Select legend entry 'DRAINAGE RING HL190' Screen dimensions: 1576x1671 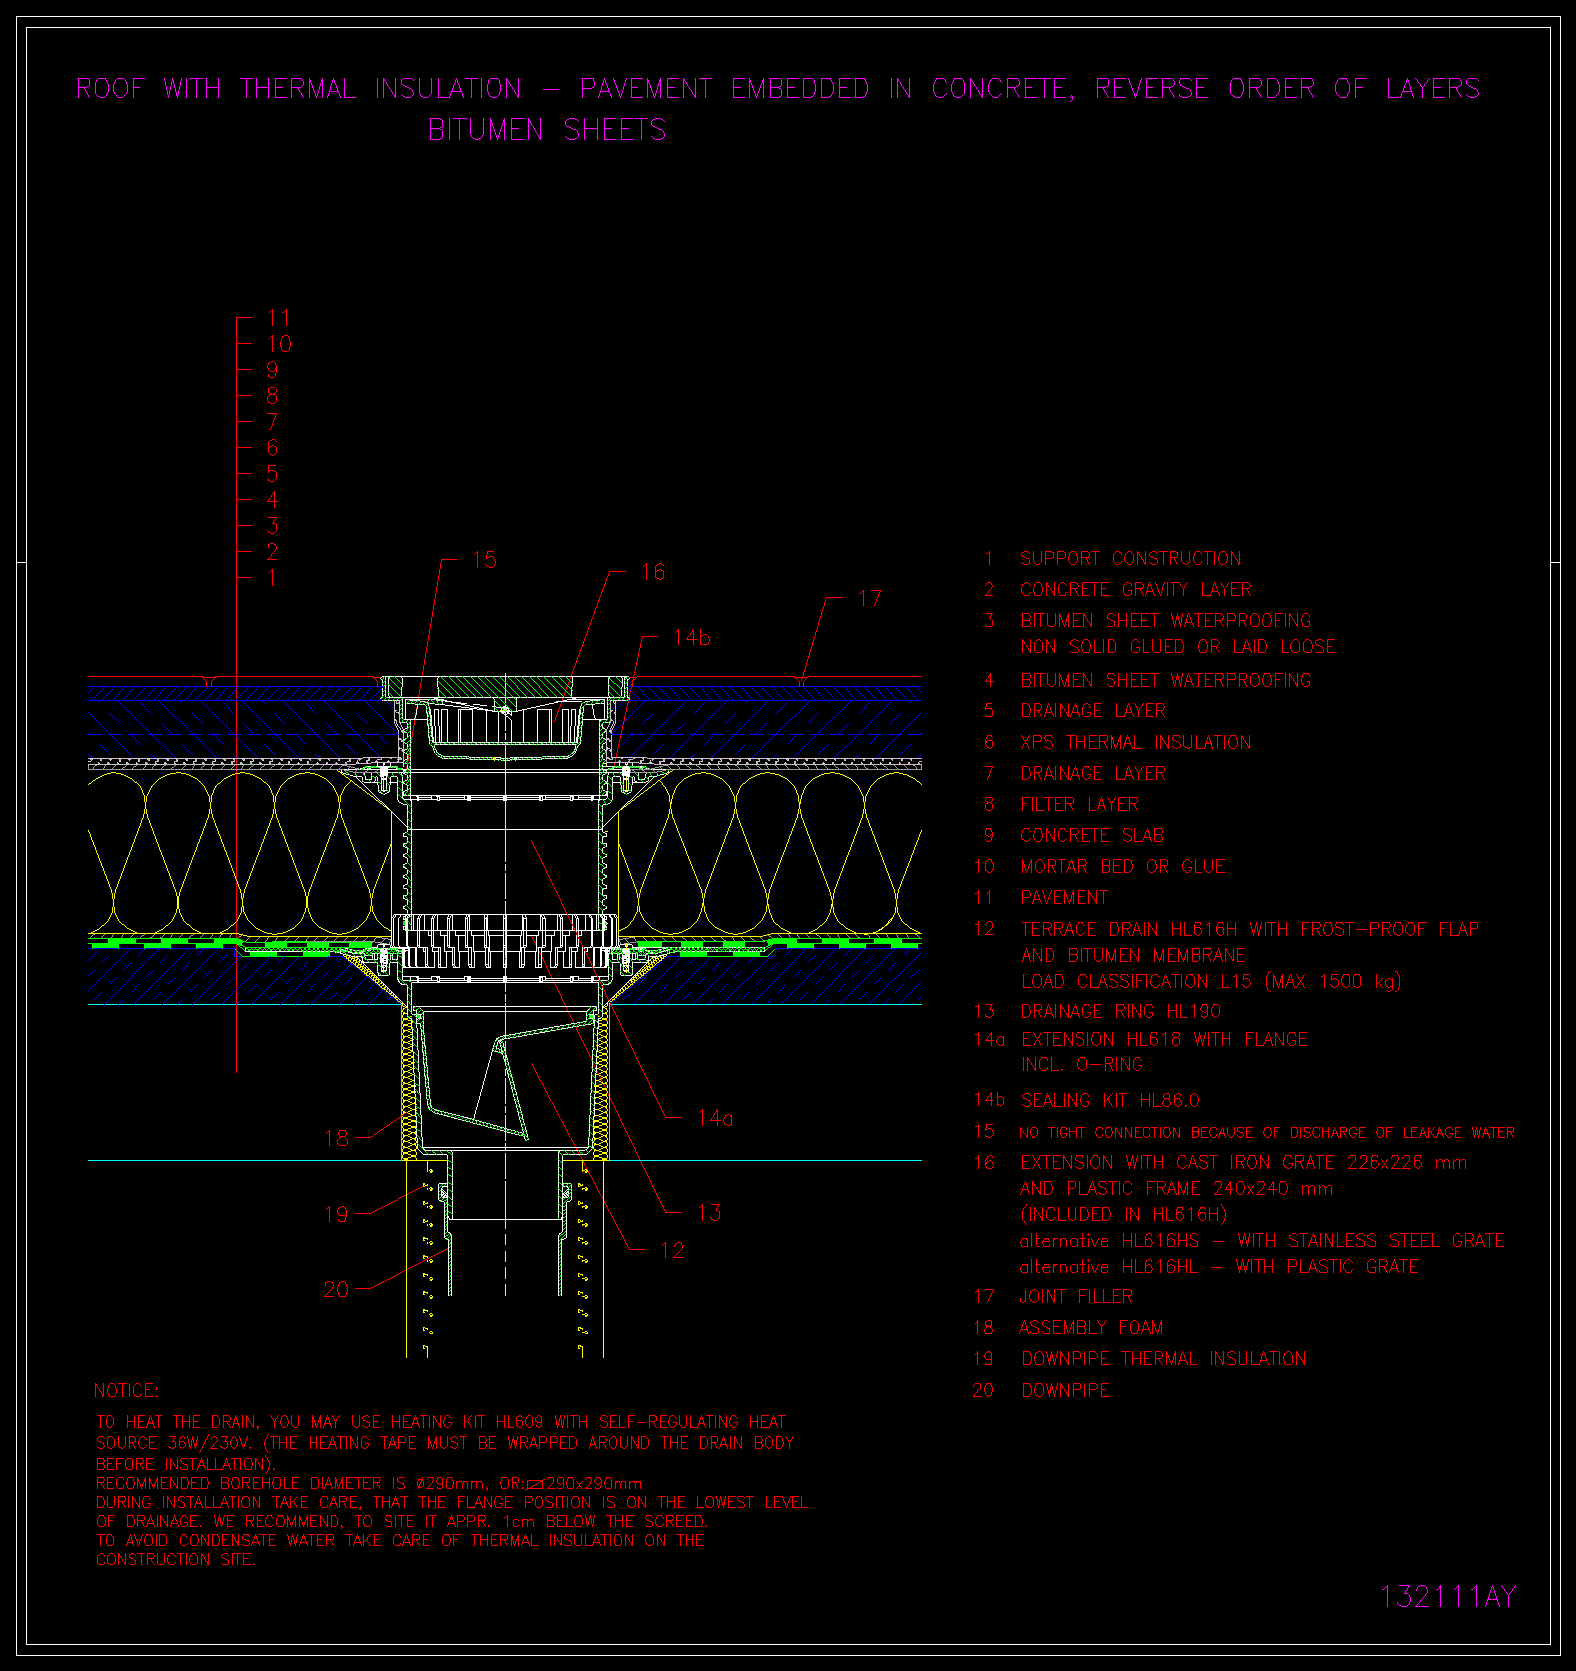(x=1120, y=1011)
